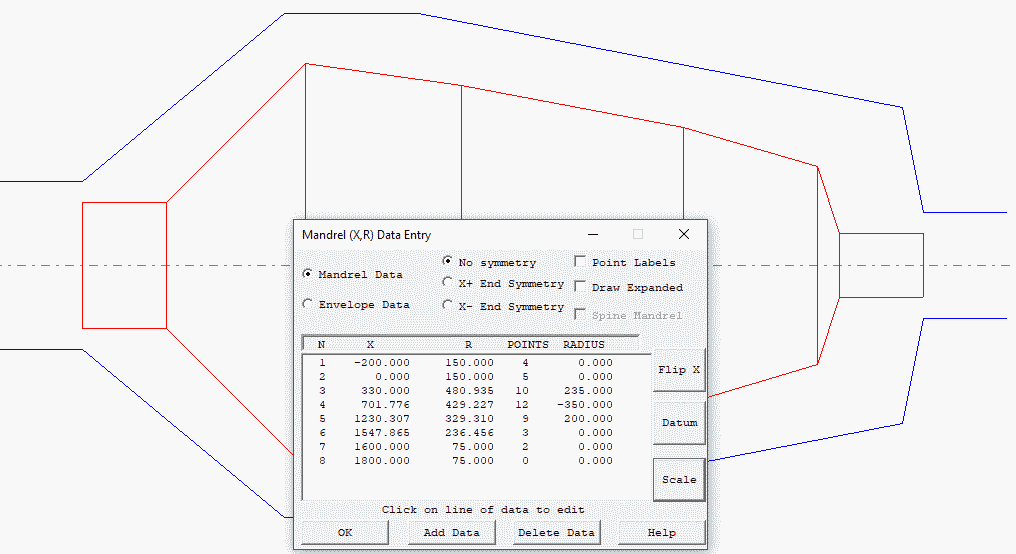Open Help for mandrel data entry

[661, 532]
